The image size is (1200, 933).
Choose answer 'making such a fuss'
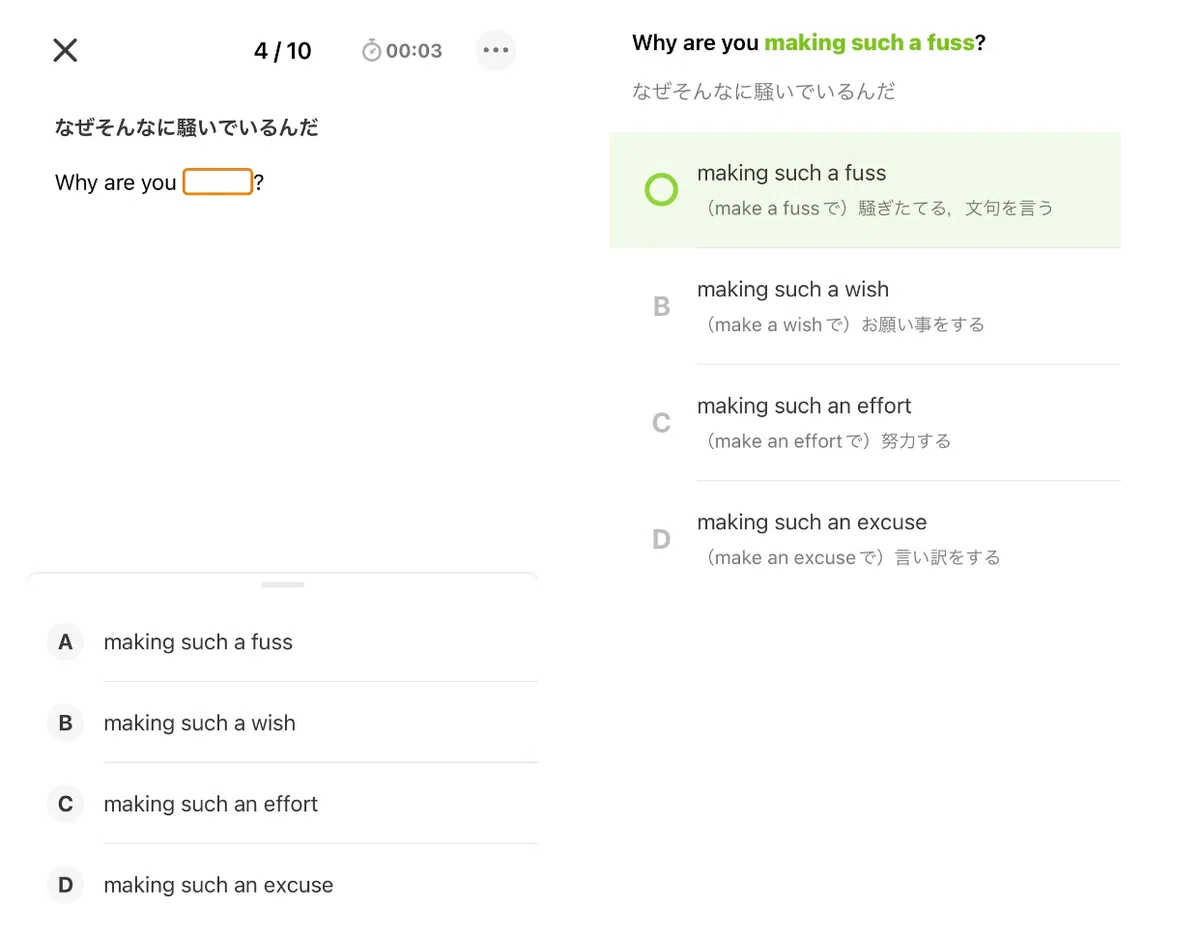282,642
